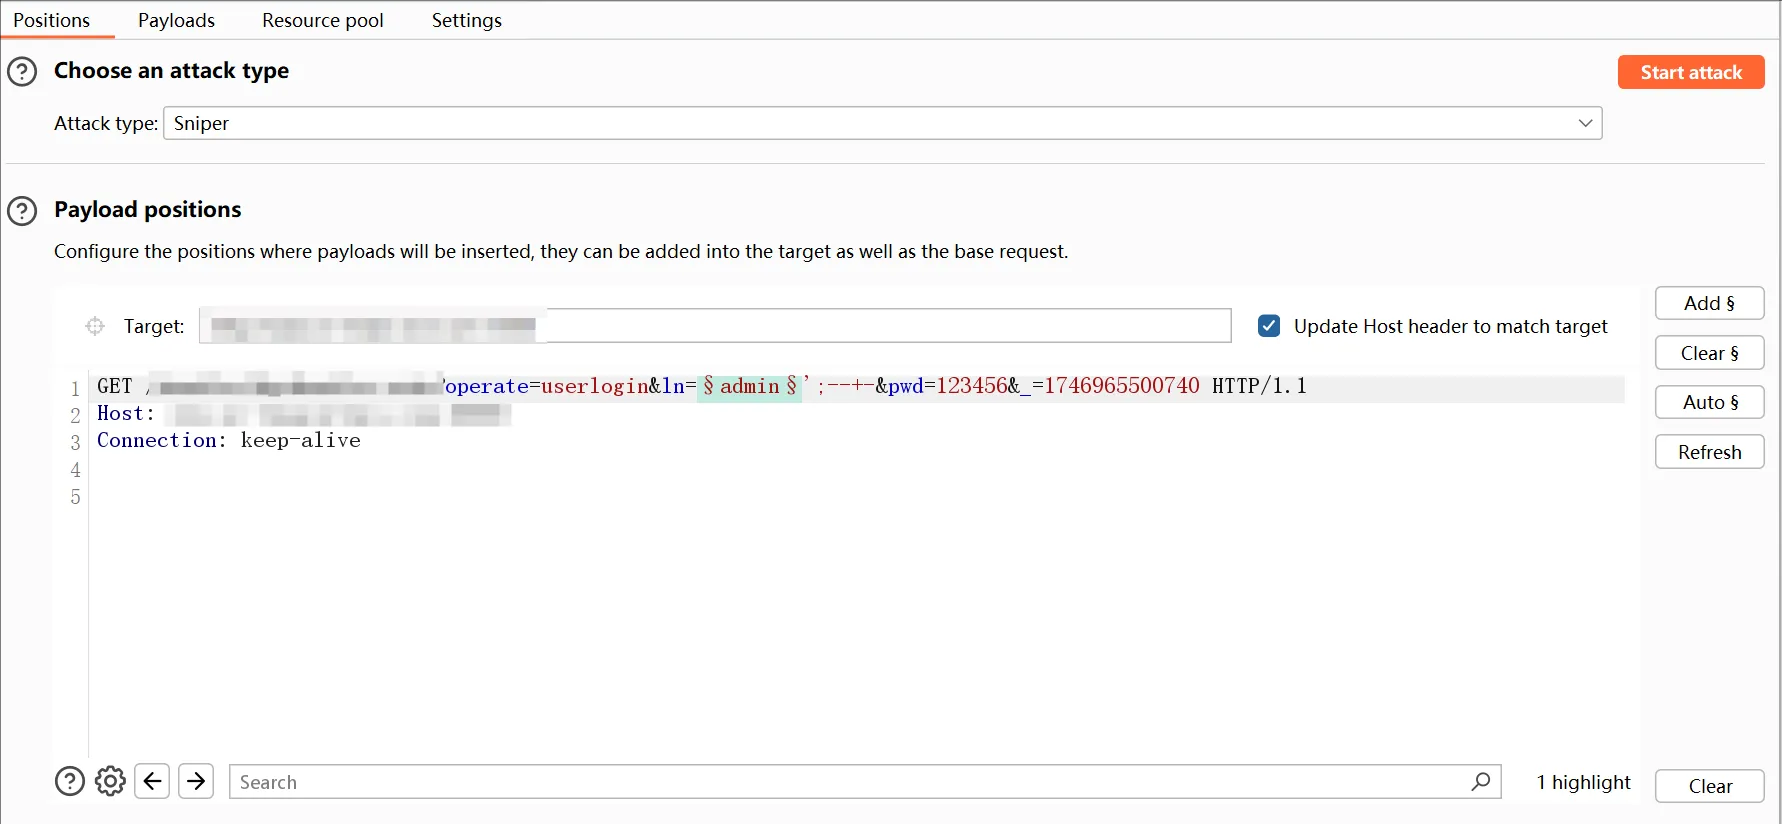Click the GET method in the request line
Screen dimensions: 1782x824
(x=115, y=386)
